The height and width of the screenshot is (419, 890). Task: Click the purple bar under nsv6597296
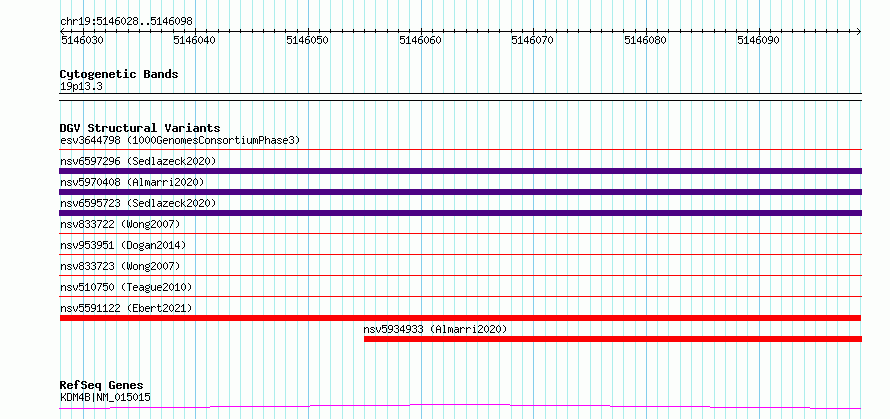(461, 171)
